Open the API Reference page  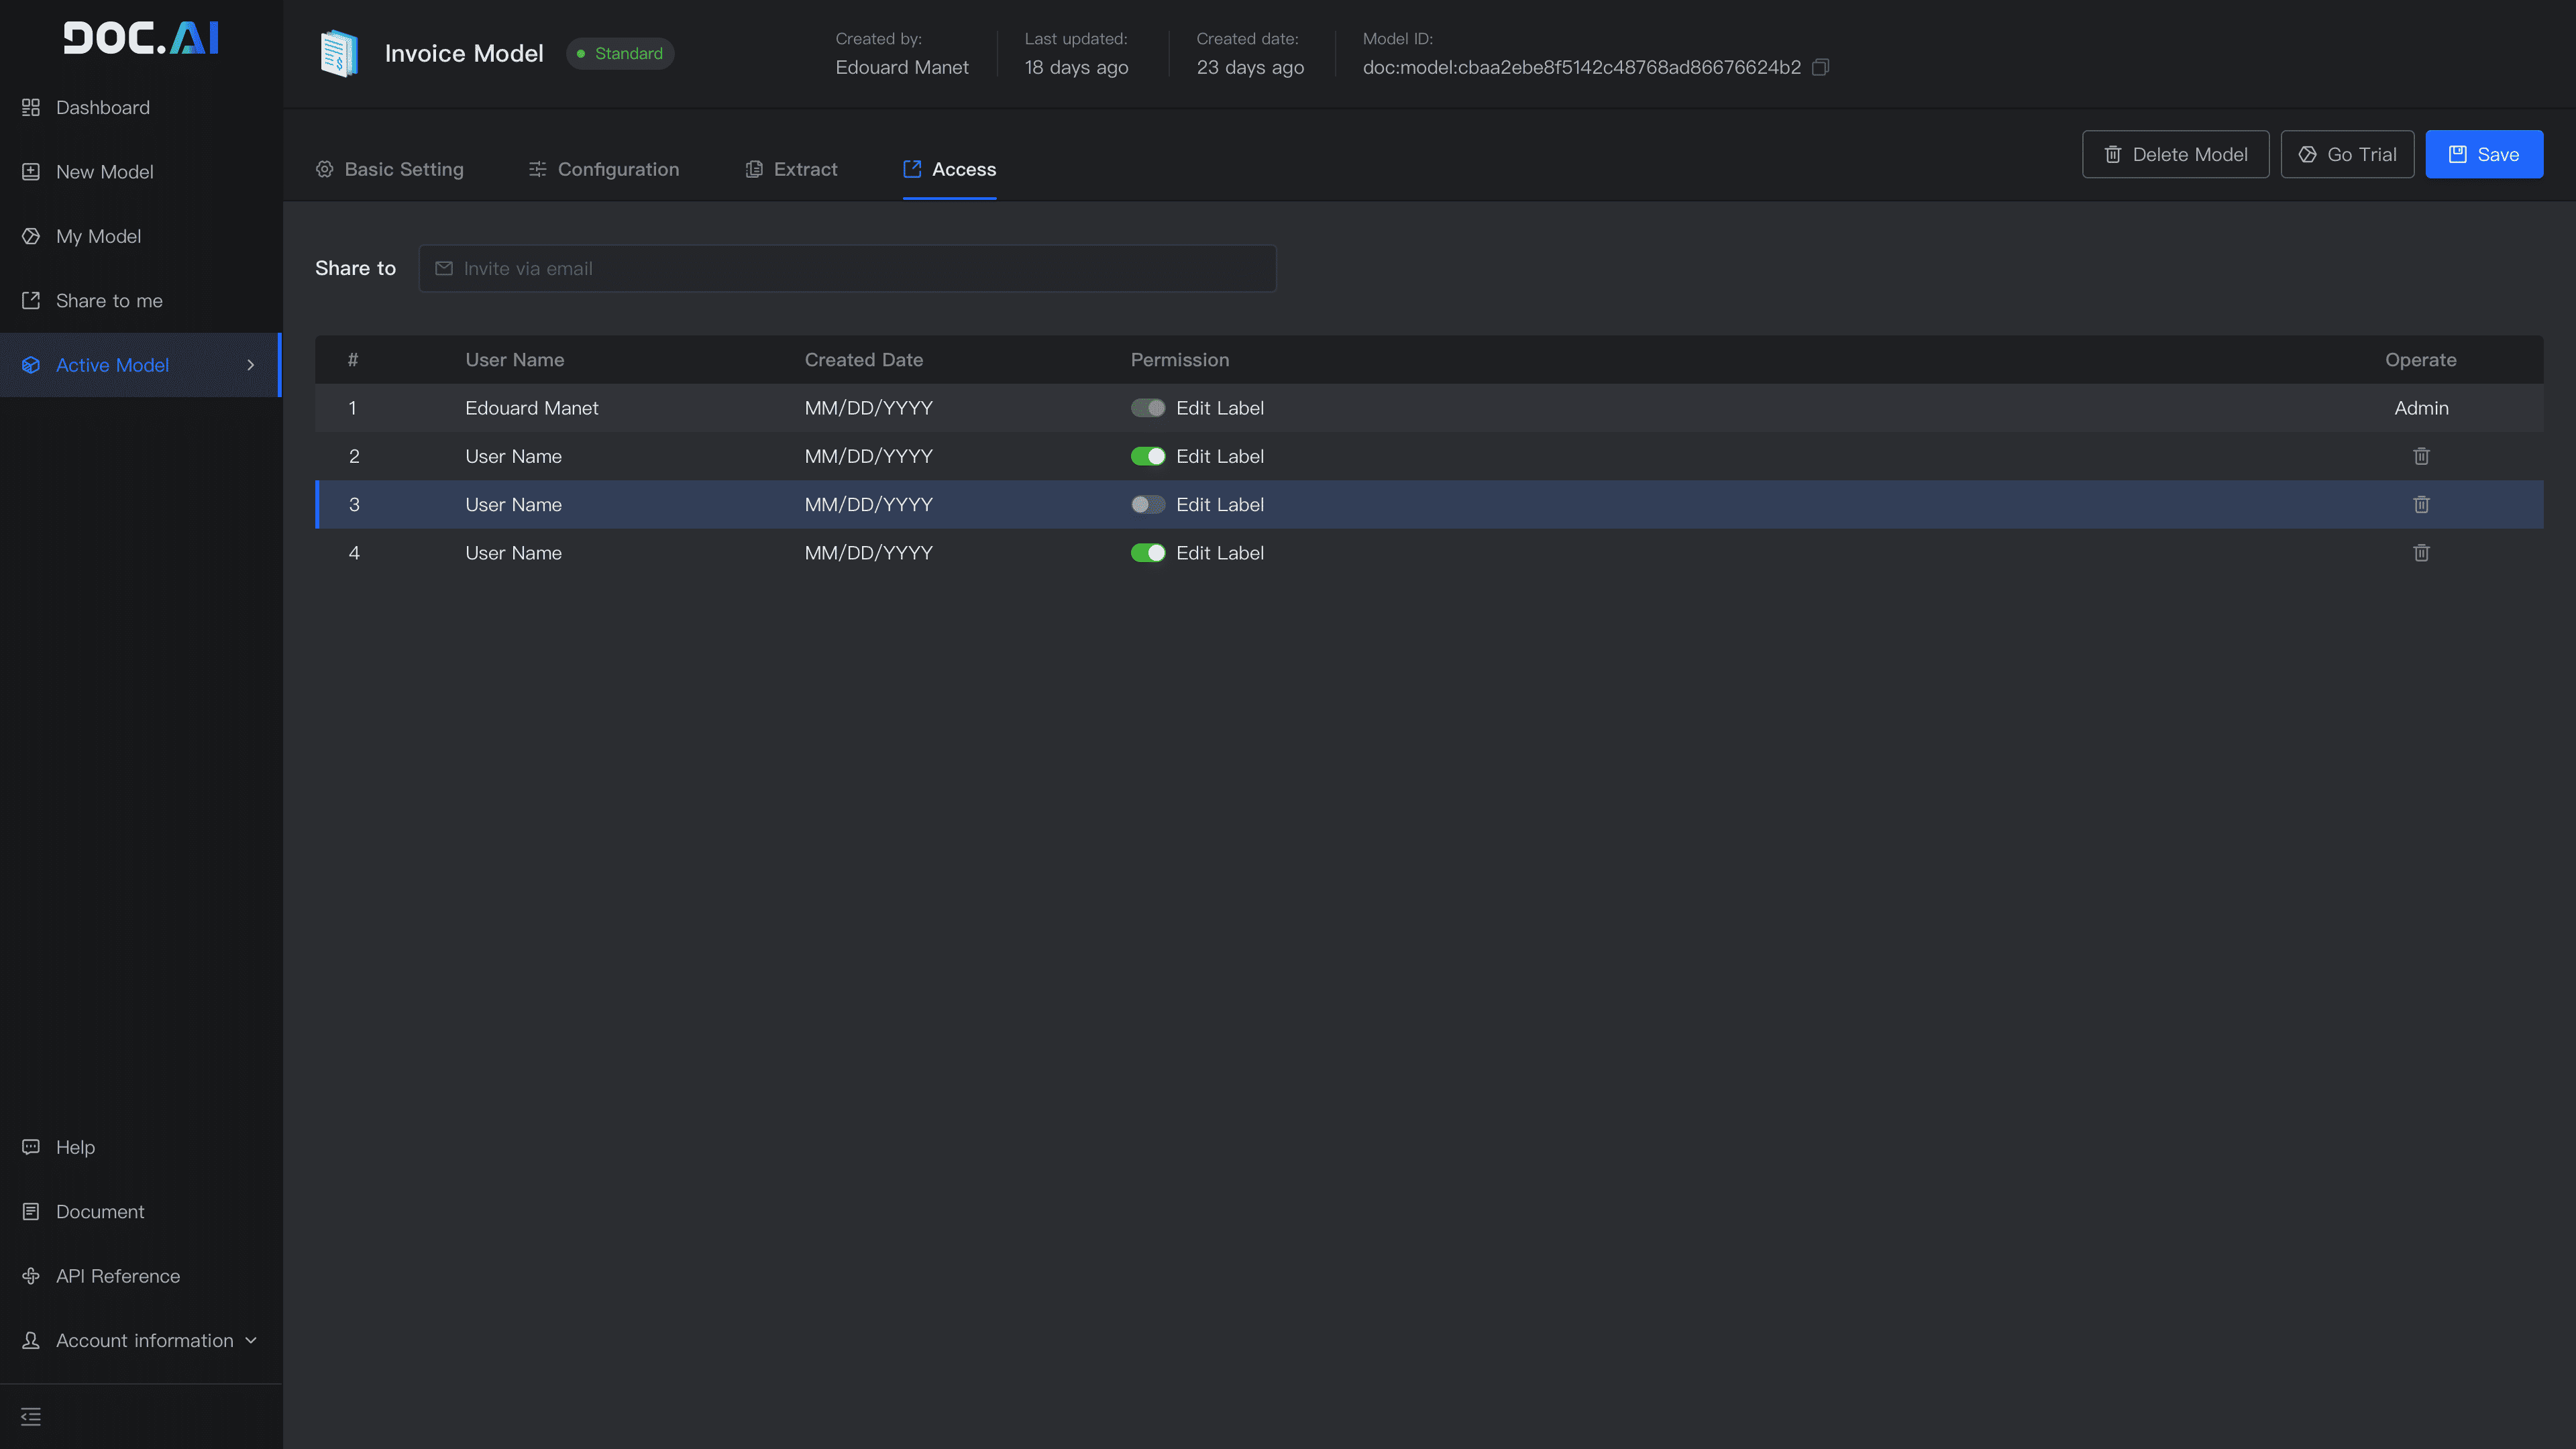(x=117, y=1276)
